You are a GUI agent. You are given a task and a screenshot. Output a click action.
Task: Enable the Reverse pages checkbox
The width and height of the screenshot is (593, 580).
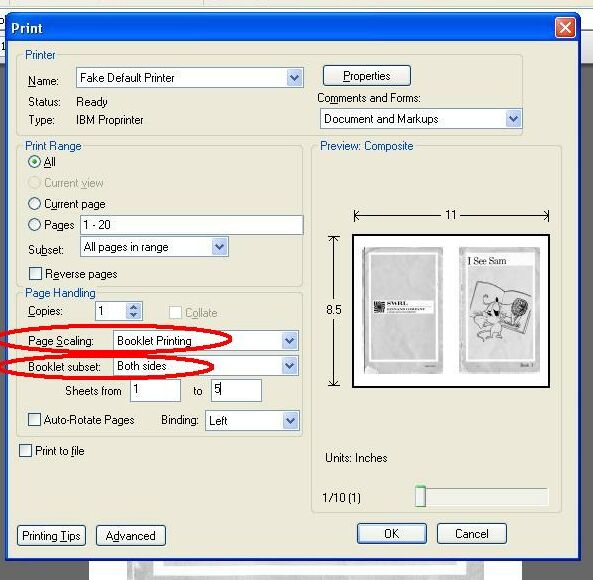pyautogui.click(x=36, y=273)
